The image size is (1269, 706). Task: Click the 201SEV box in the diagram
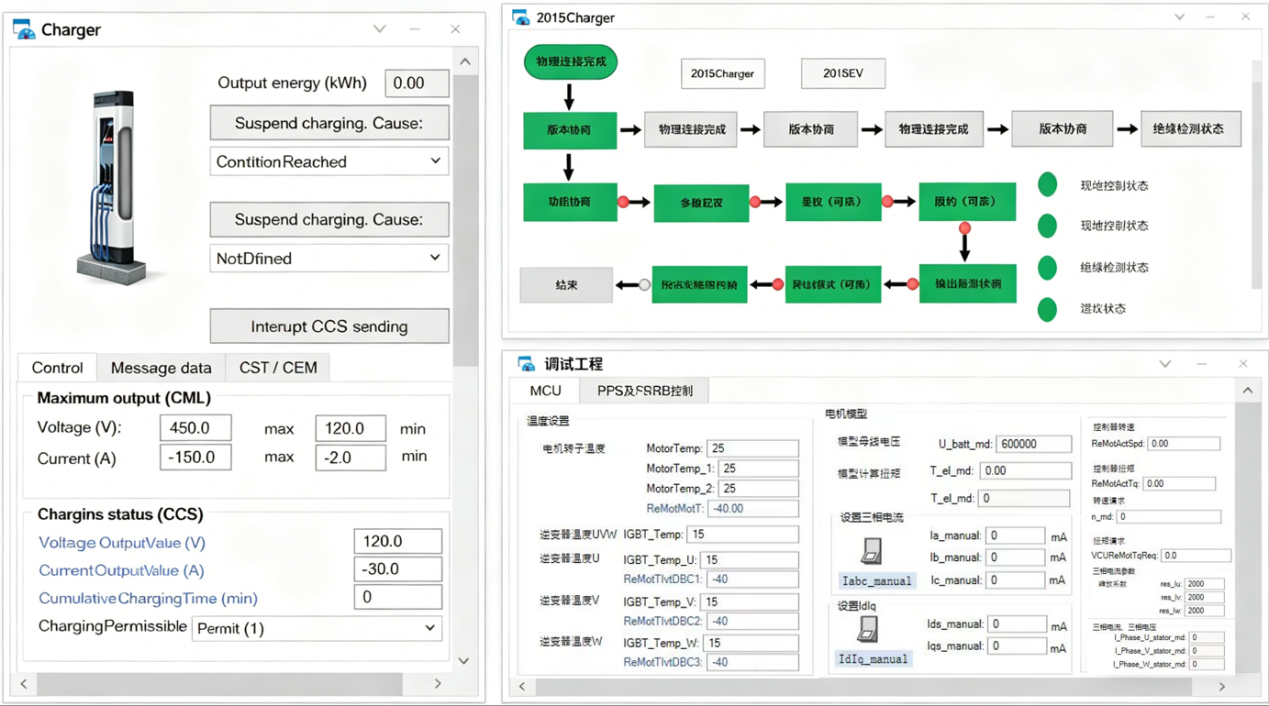pos(843,73)
